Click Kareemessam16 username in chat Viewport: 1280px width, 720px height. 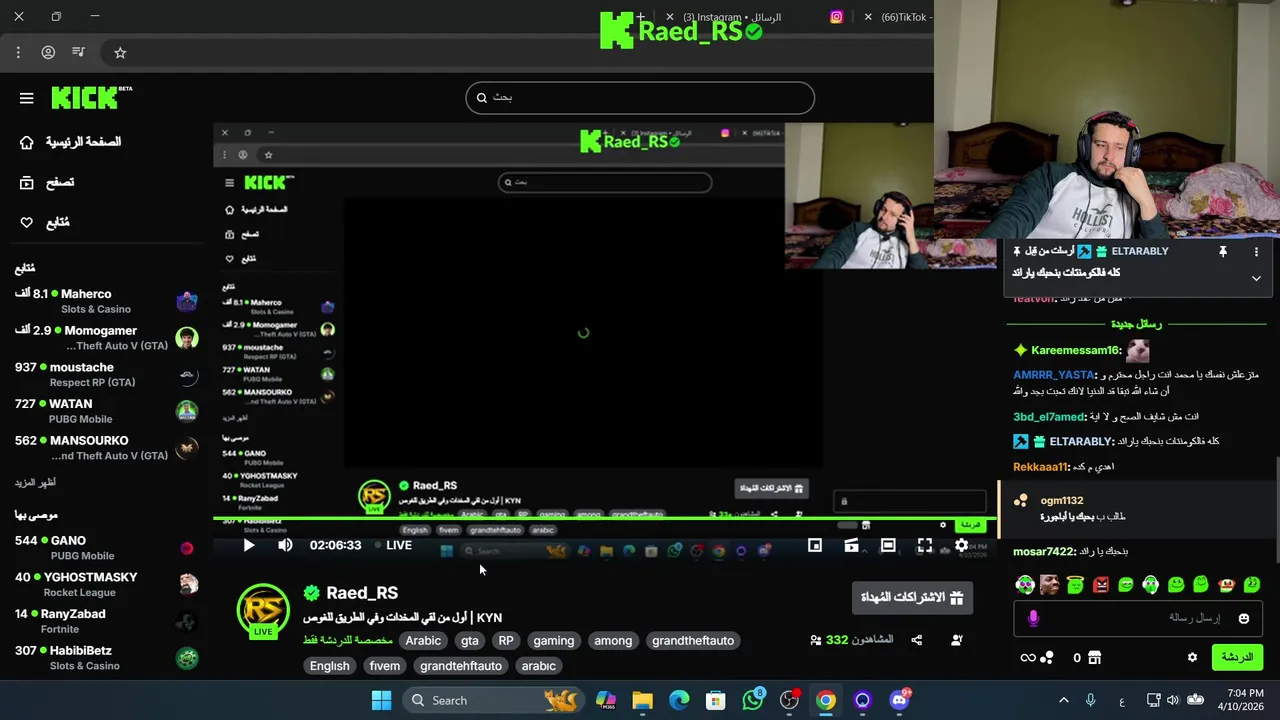tap(1076, 350)
